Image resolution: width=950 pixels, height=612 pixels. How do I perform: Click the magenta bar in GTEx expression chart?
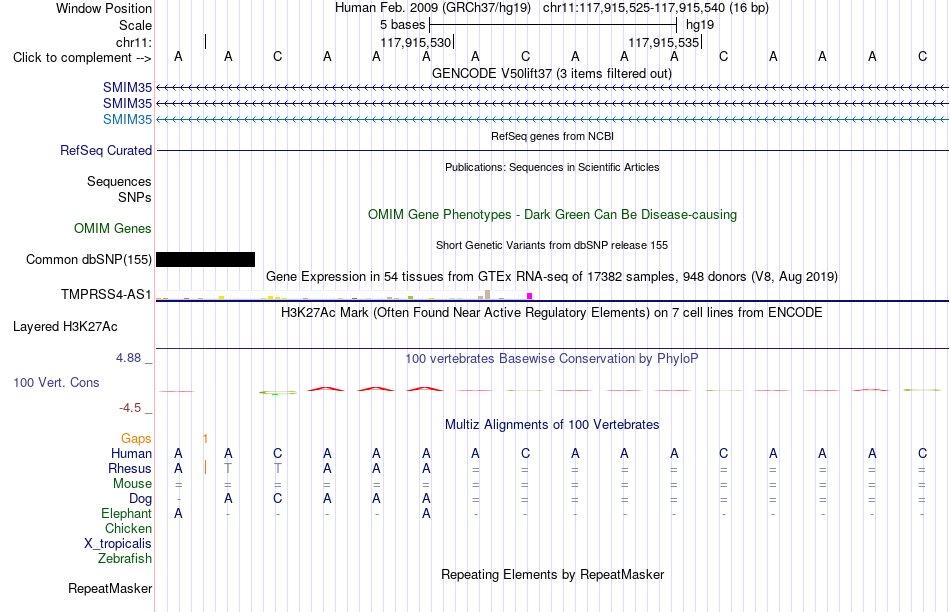click(x=530, y=296)
